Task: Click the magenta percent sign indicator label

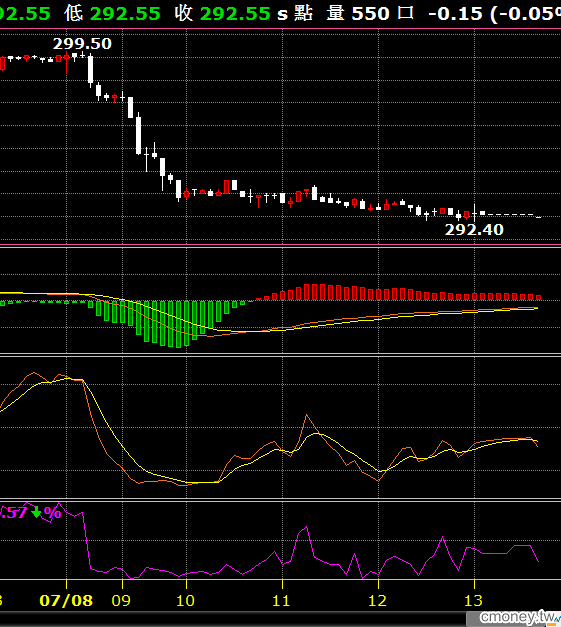Action: [x=52, y=512]
